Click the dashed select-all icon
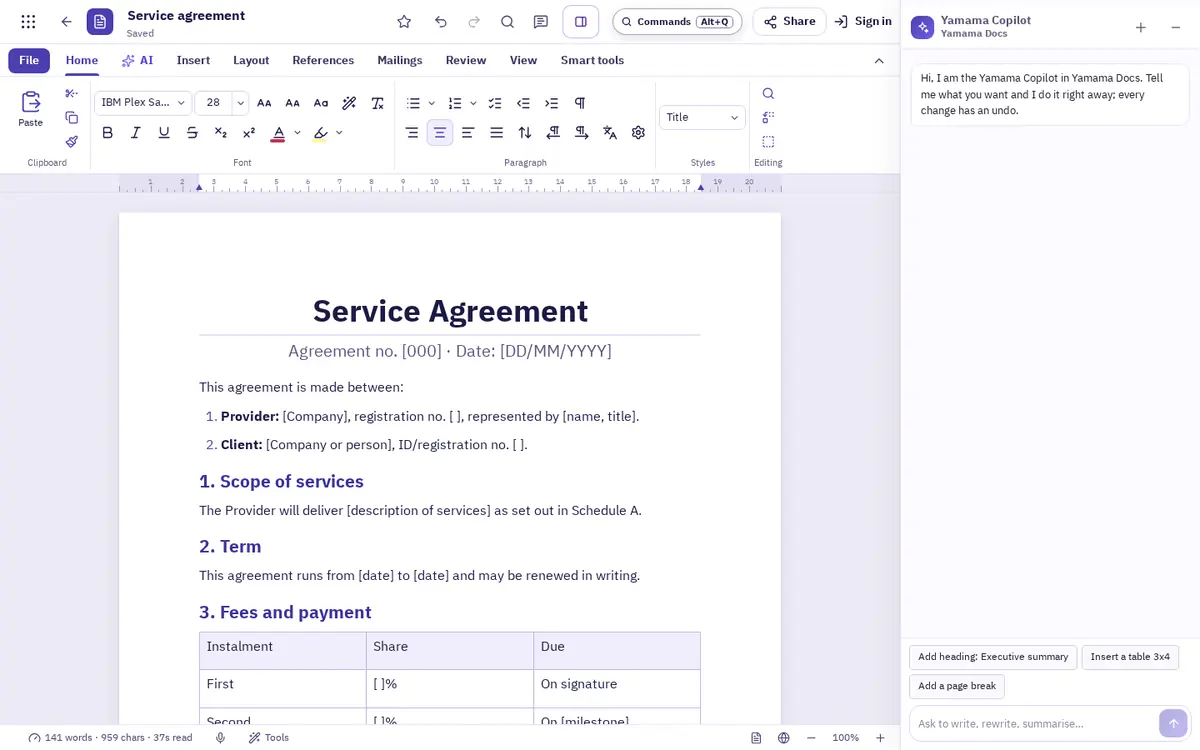This screenshot has height=750, width=1200. point(768,142)
